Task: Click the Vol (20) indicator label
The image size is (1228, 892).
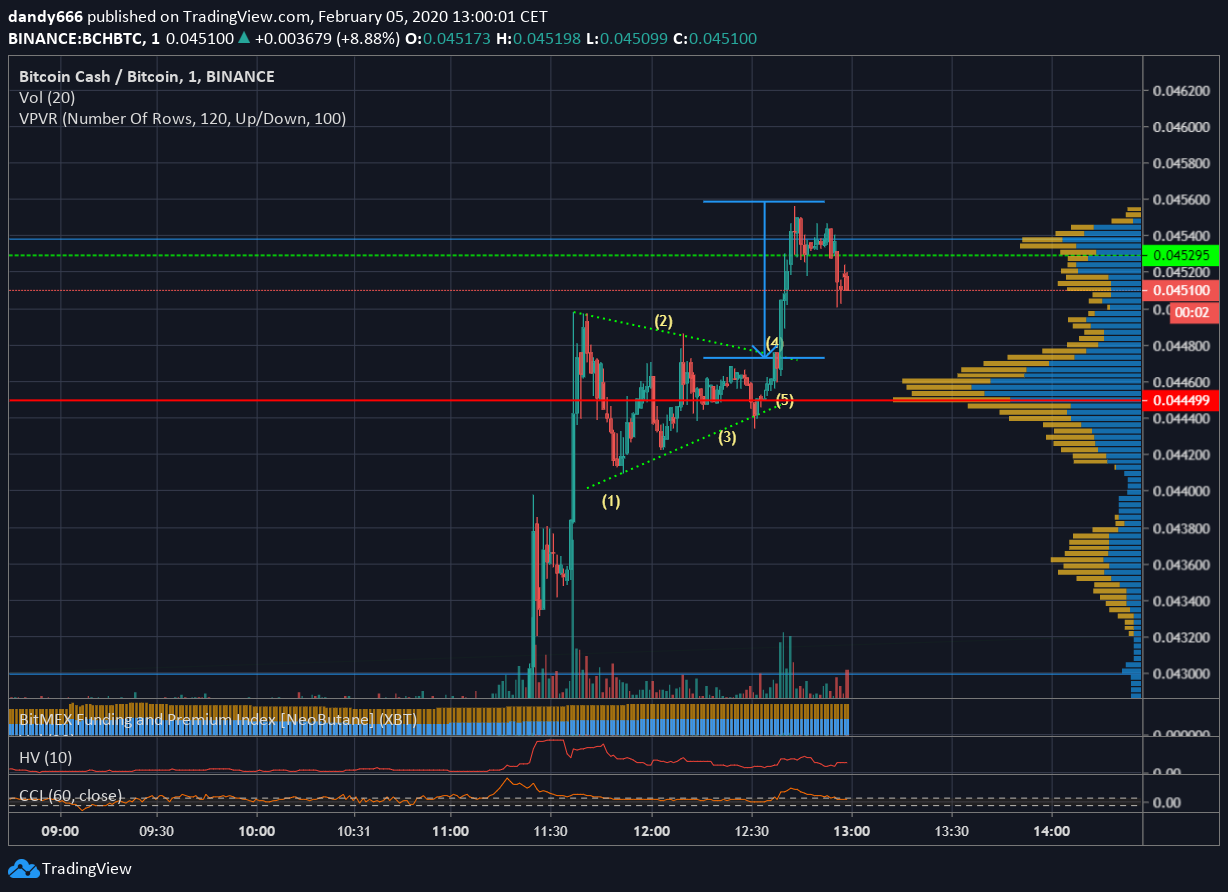Action: pos(47,98)
